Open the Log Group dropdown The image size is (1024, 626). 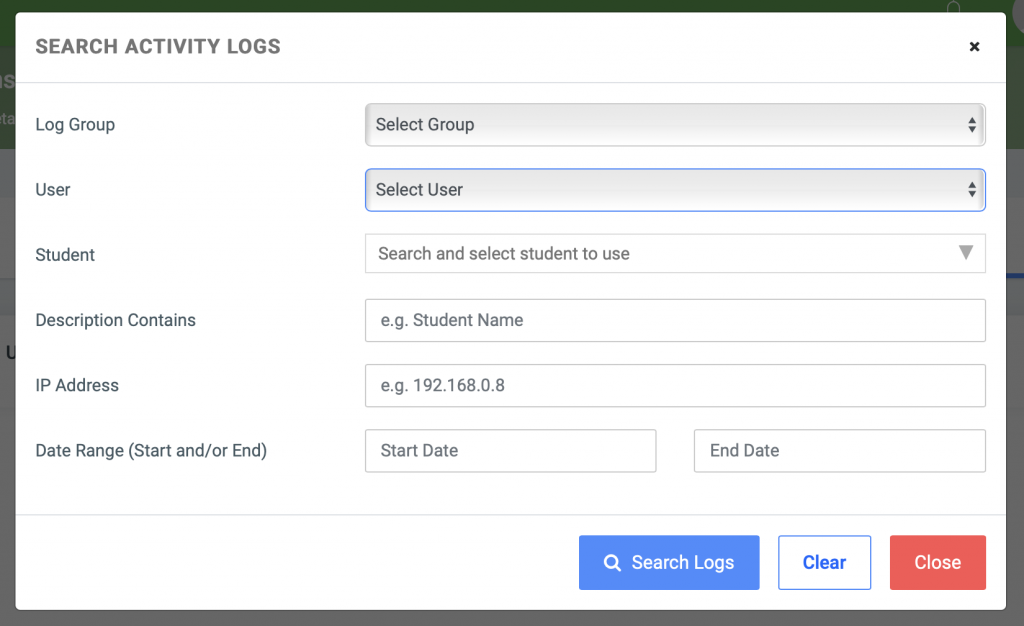[675, 124]
